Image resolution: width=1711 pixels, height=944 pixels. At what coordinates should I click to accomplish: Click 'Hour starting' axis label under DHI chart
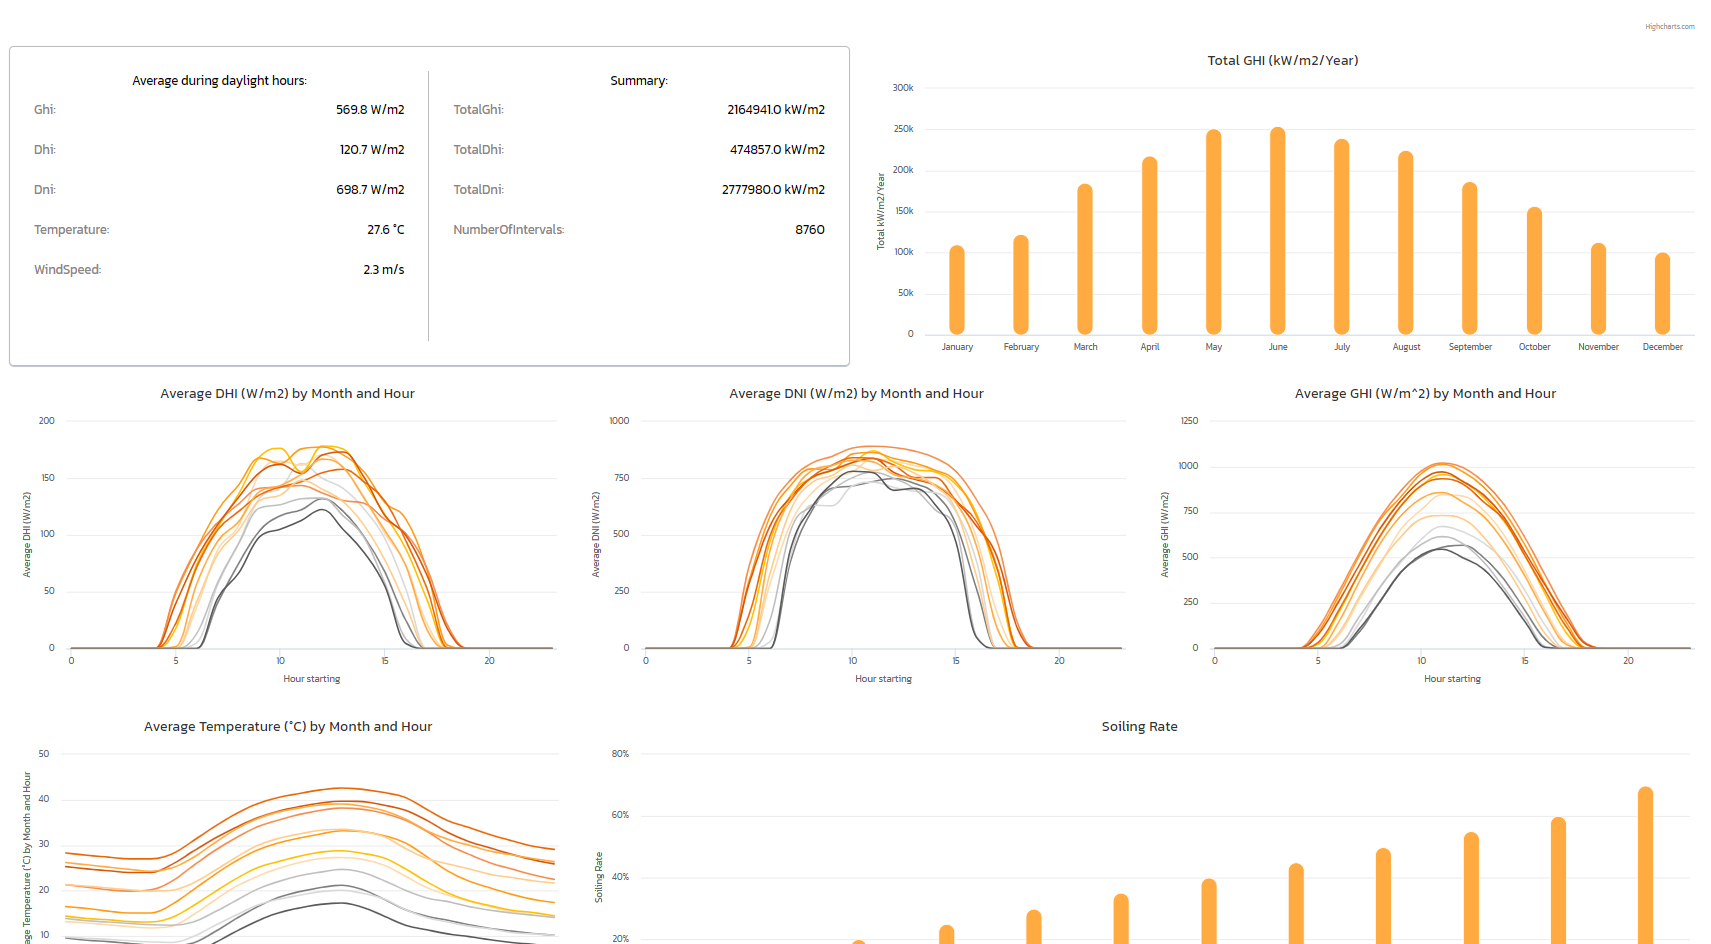point(312,679)
